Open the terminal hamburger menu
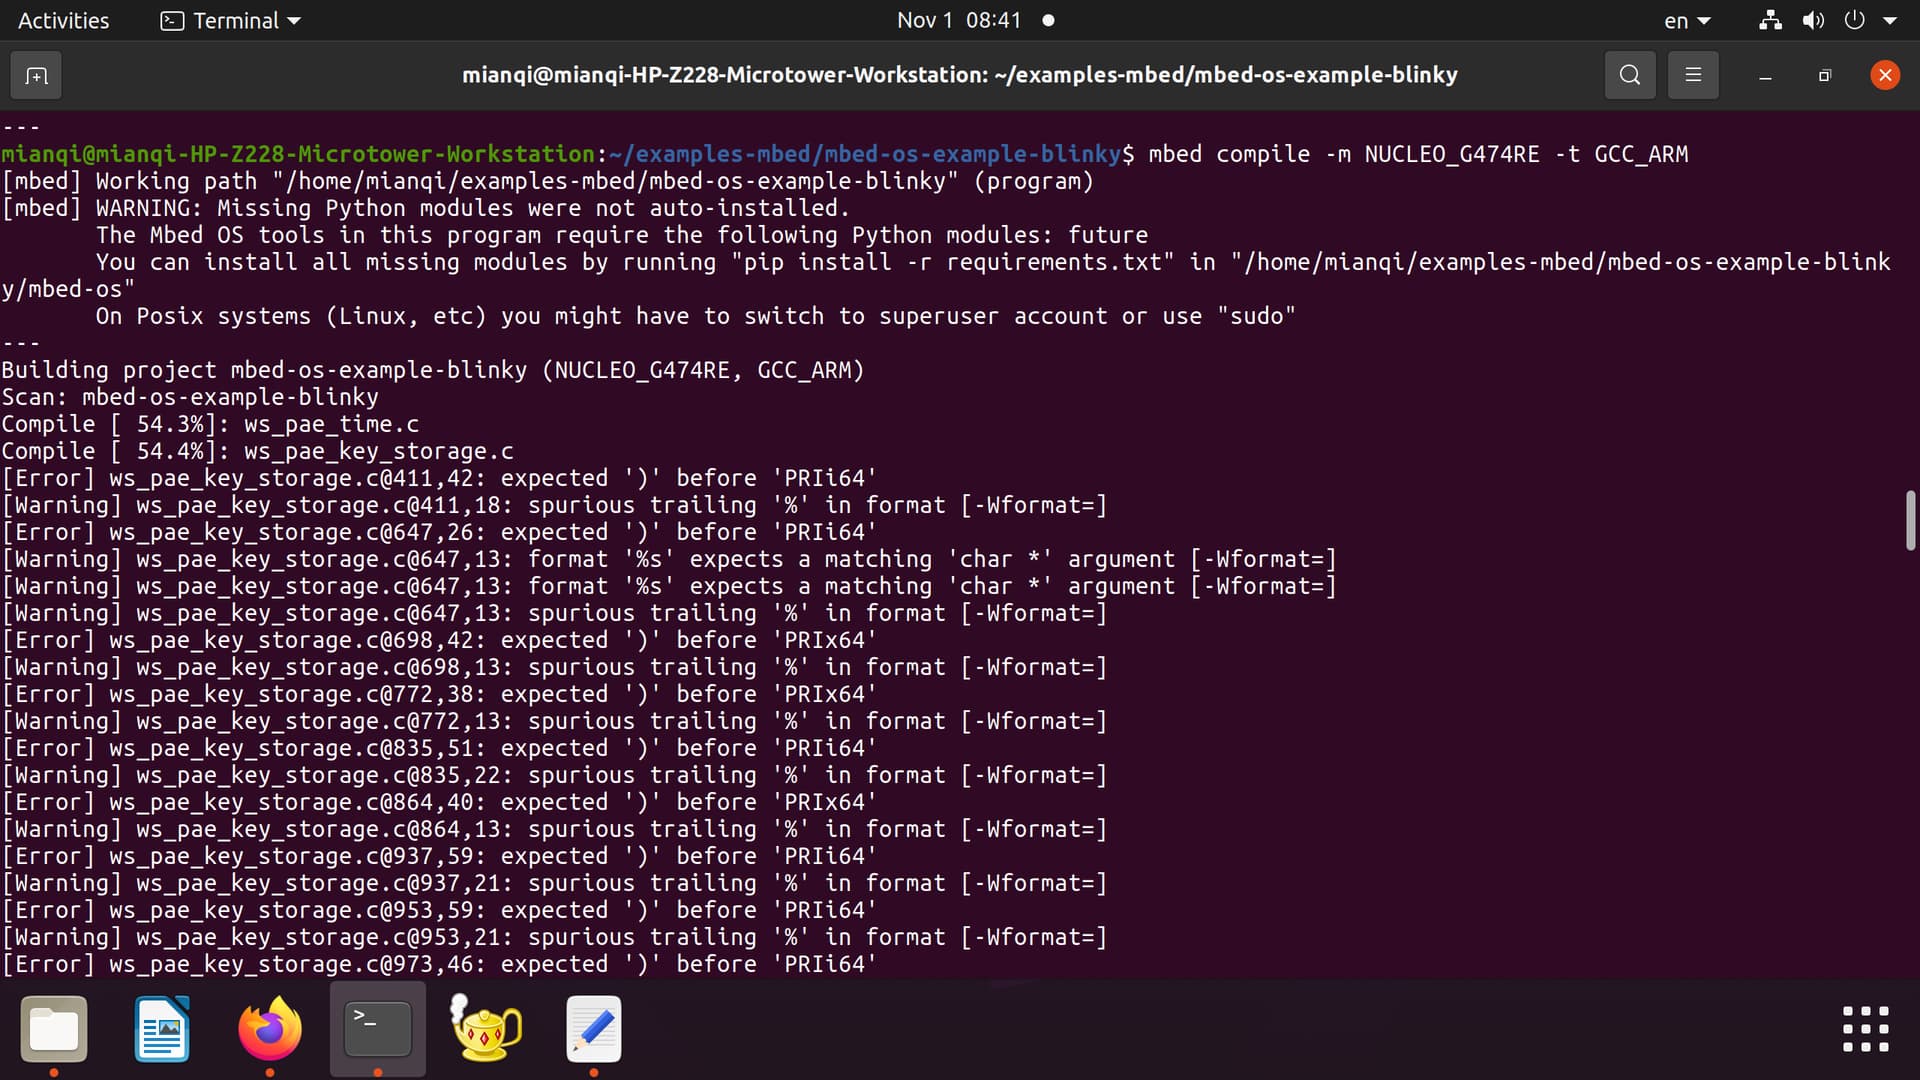Screen dimensions: 1920x1080 coord(1693,75)
